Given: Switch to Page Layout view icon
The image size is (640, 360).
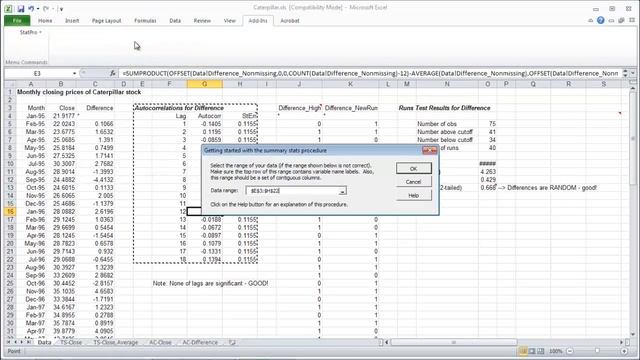Looking at the screenshot, I should coord(532,351).
